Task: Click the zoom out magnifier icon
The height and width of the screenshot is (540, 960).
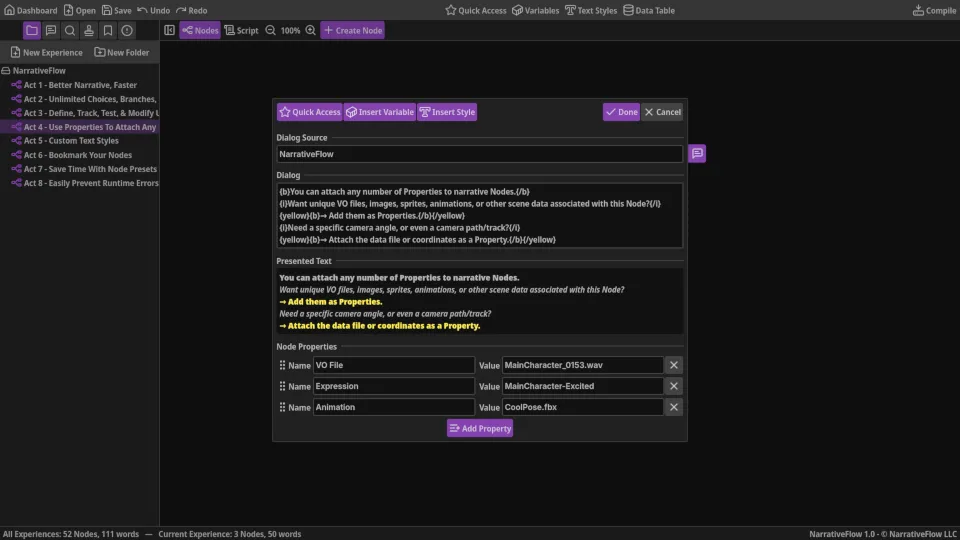Action: click(x=270, y=31)
